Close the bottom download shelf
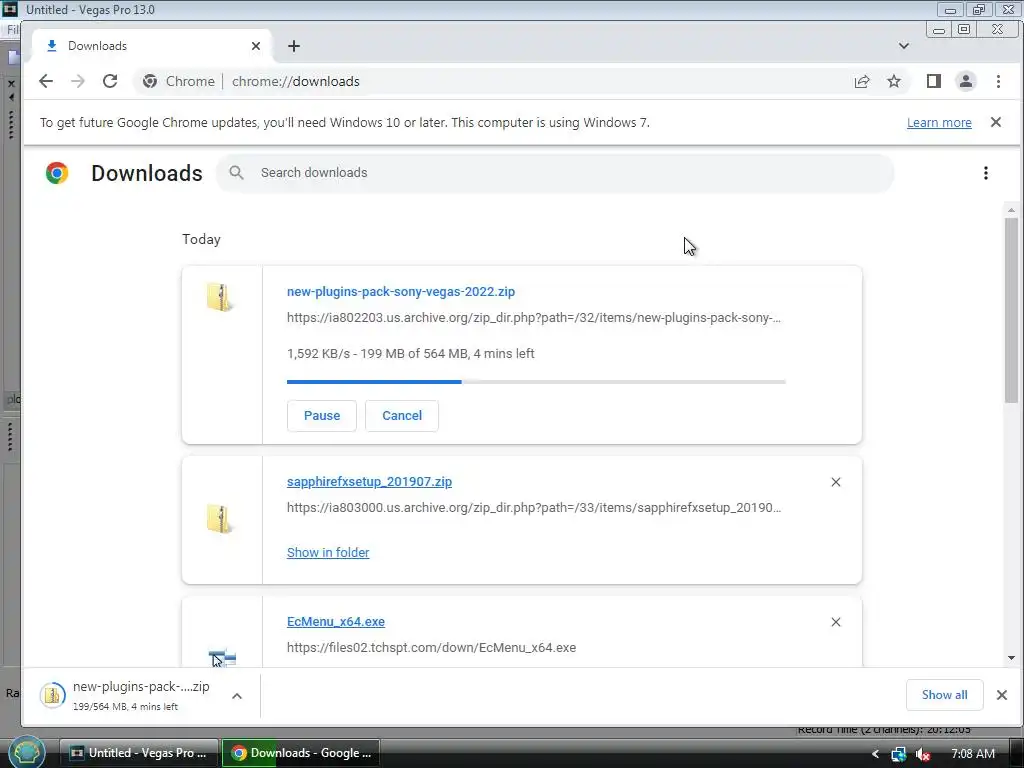 click(x=1002, y=695)
